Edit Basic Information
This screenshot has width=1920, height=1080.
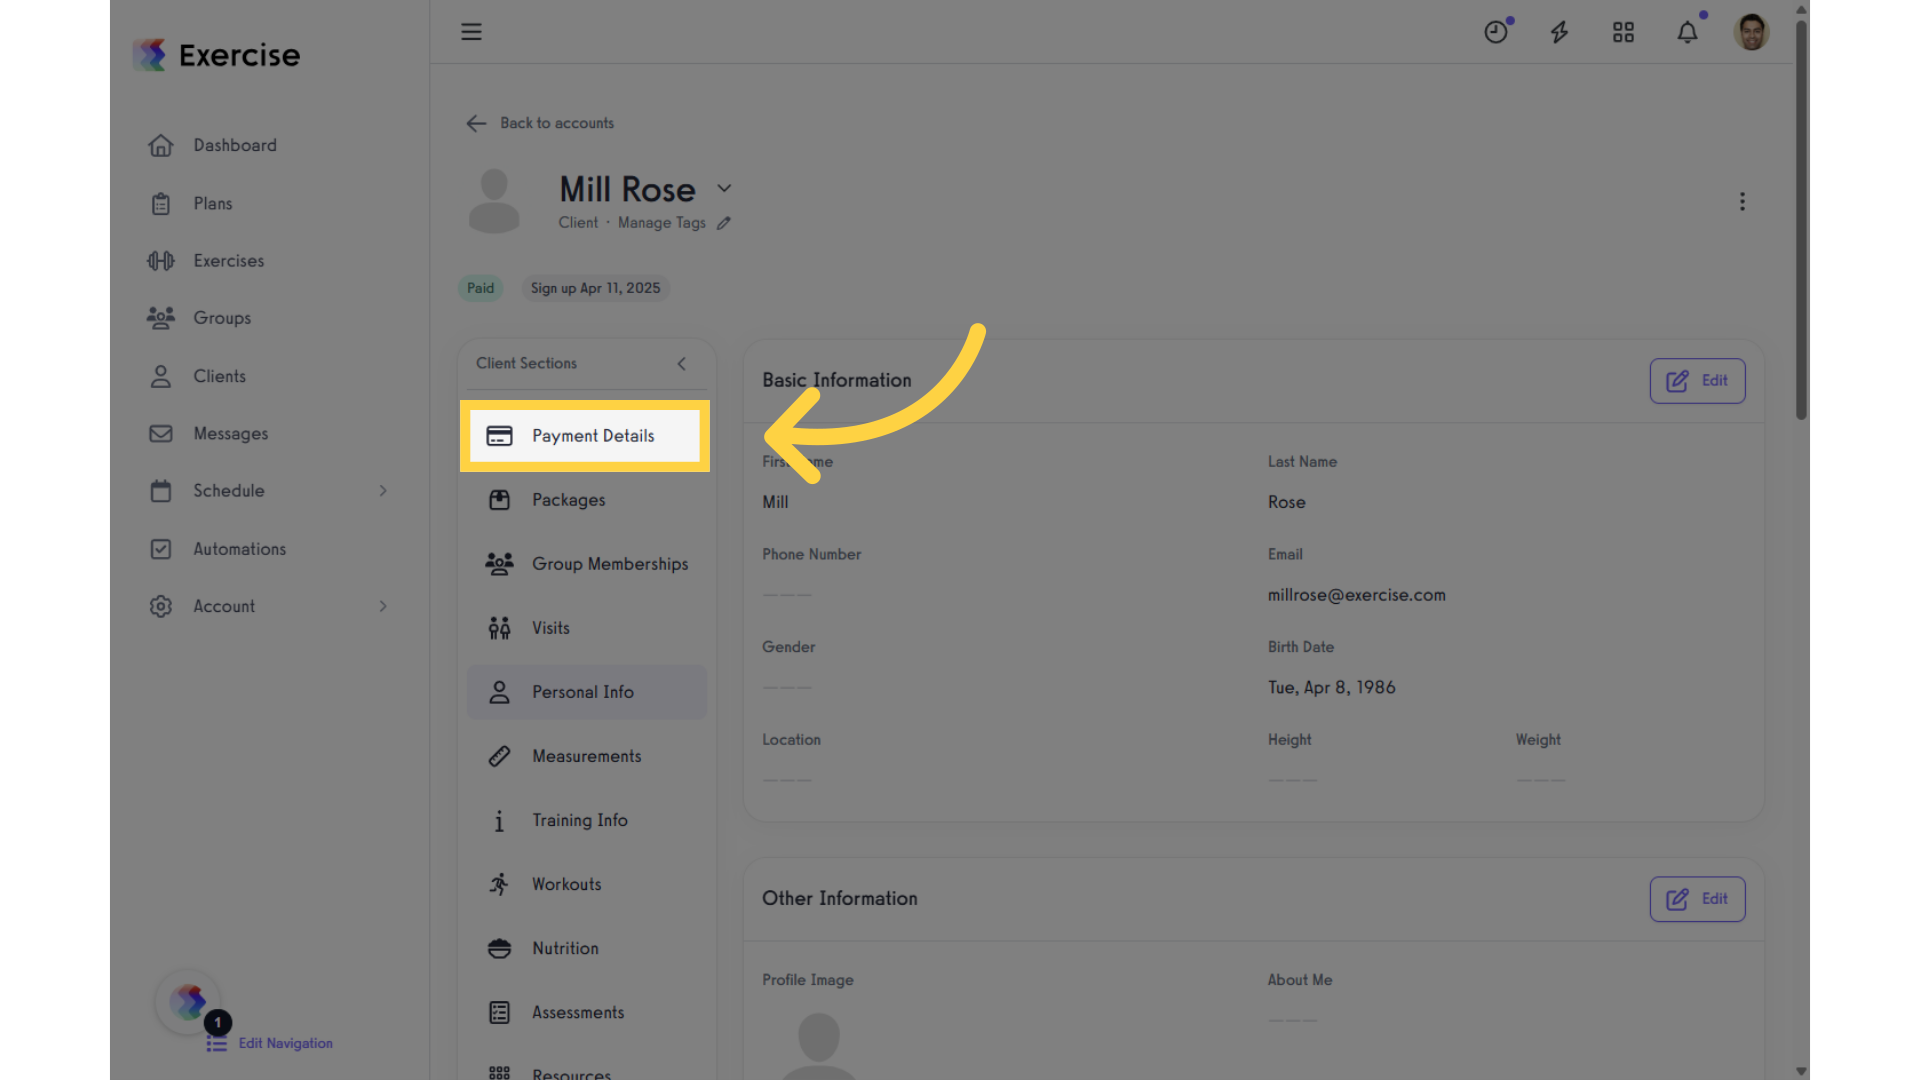[x=1697, y=381]
